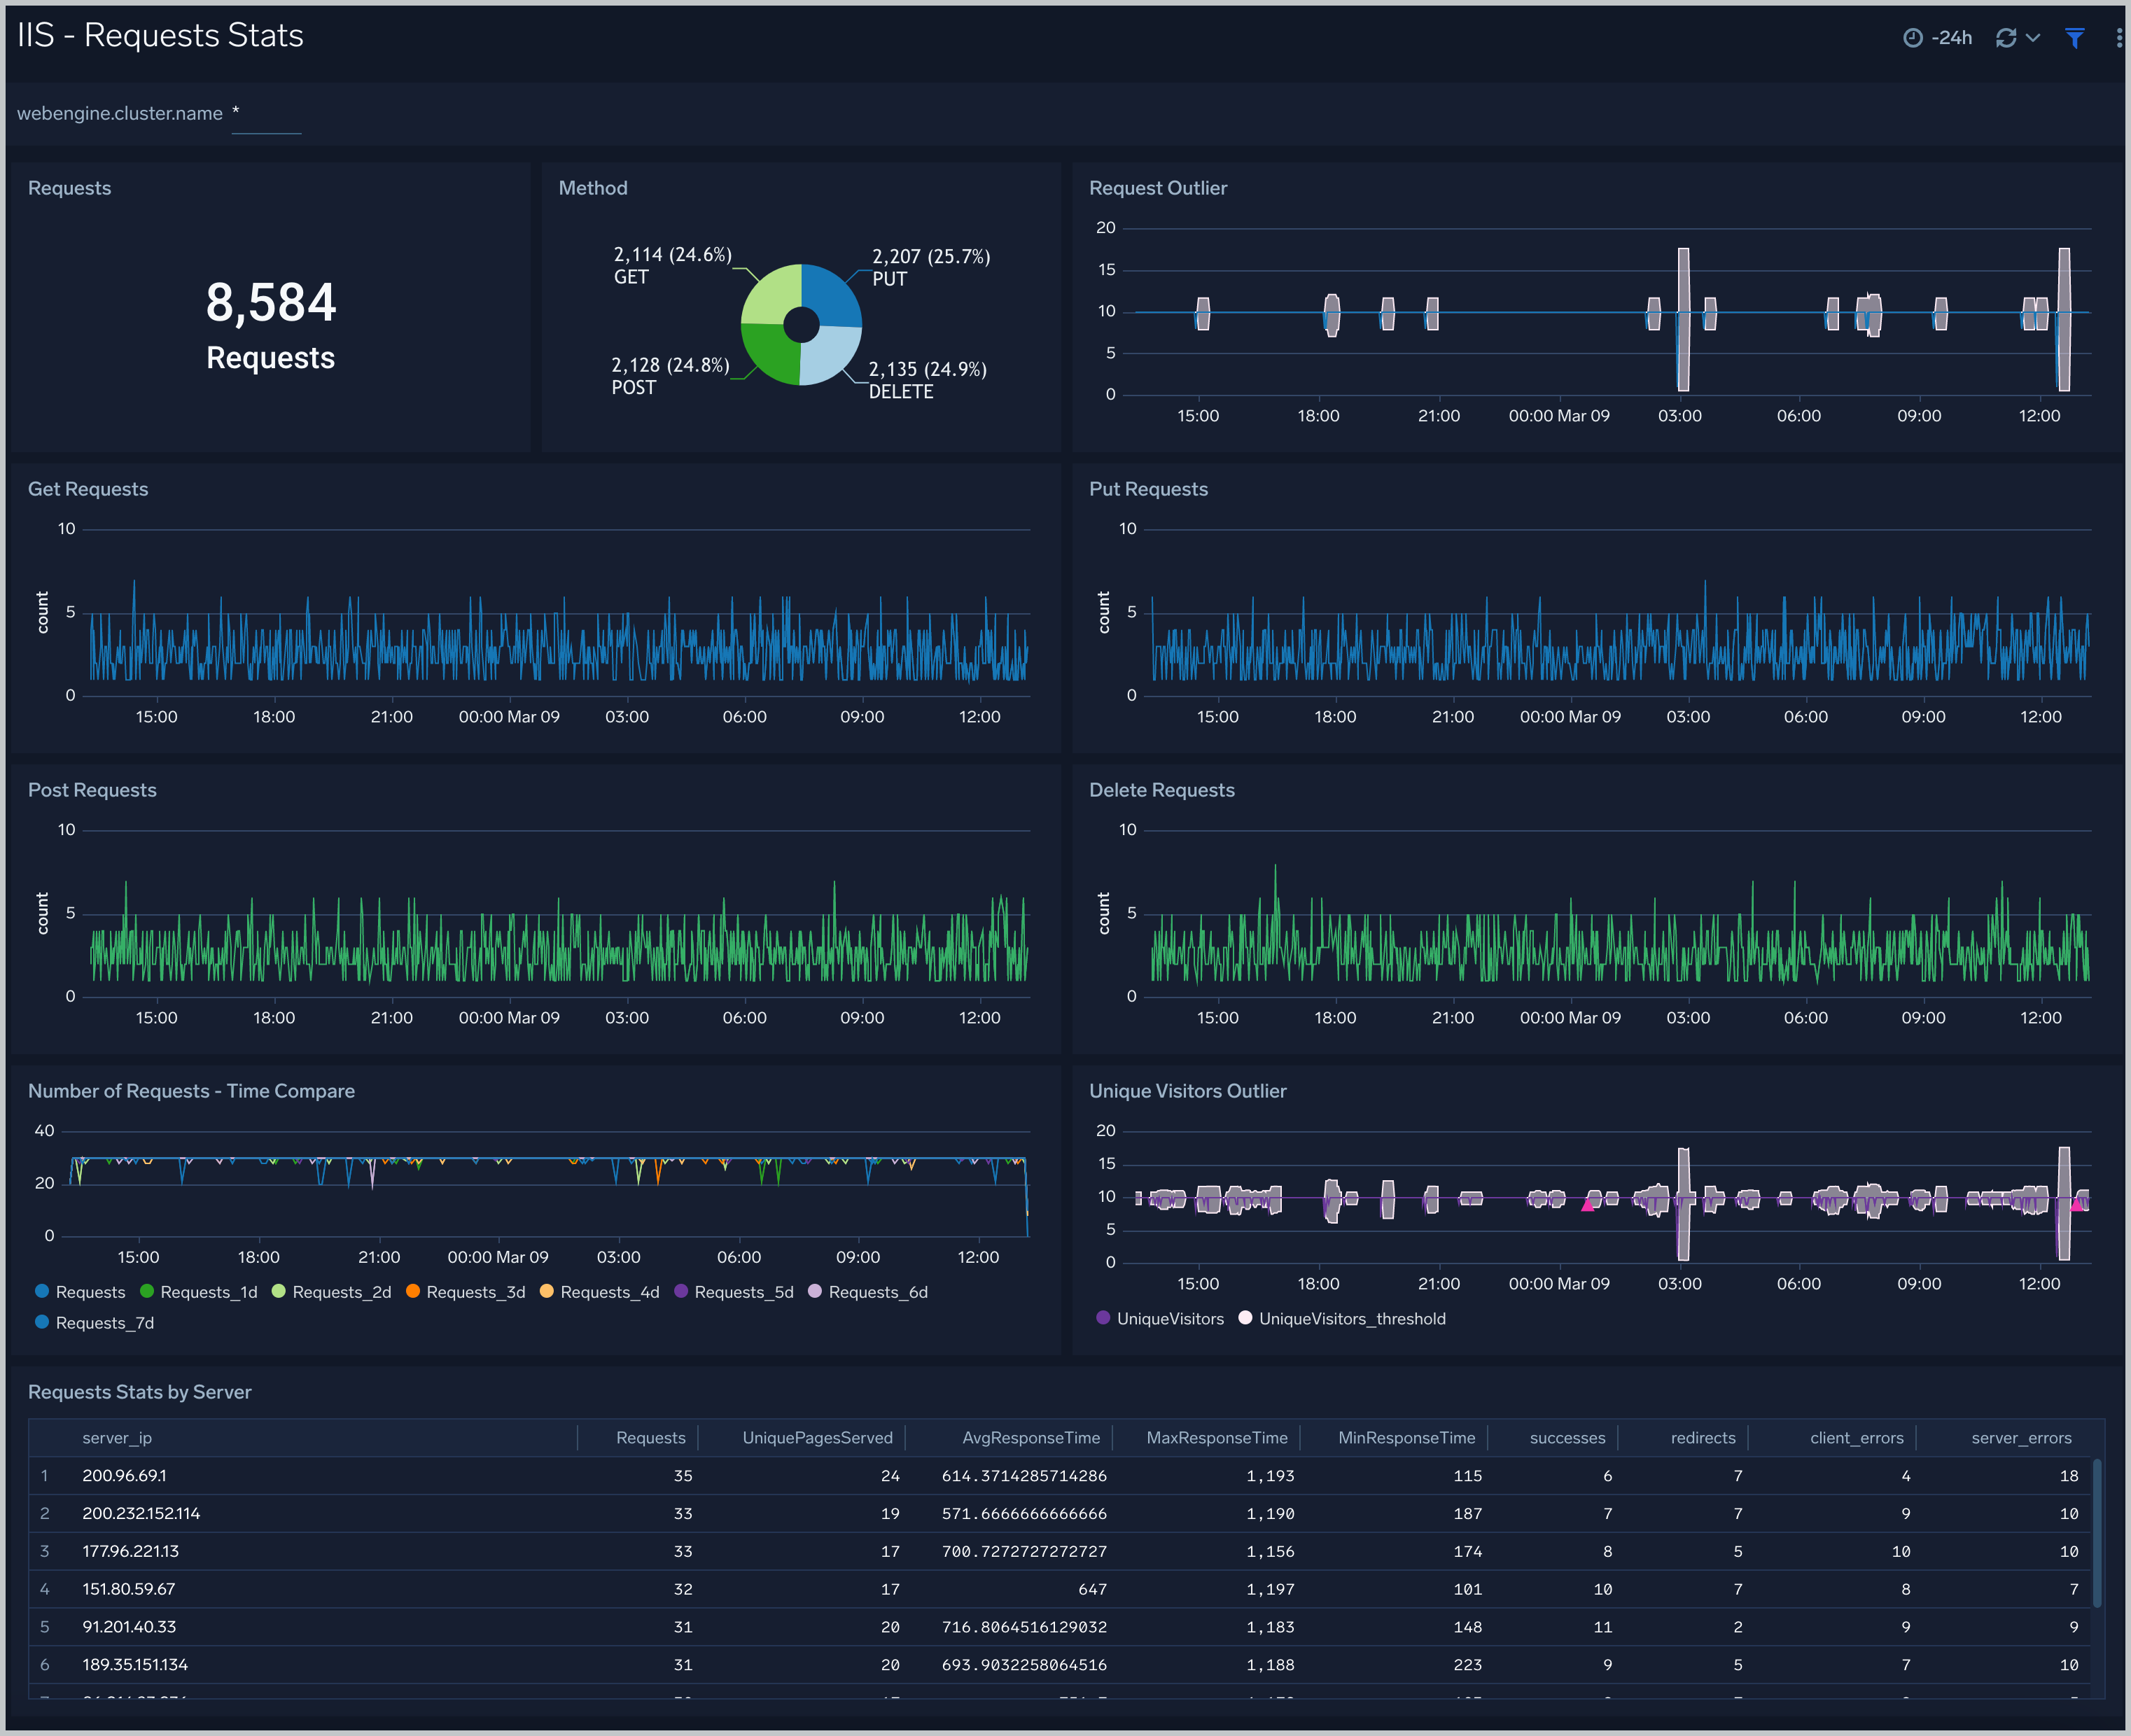Sort table by Requests column header
The height and width of the screenshot is (1736, 2131).
pyautogui.click(x=651, y=1438)
